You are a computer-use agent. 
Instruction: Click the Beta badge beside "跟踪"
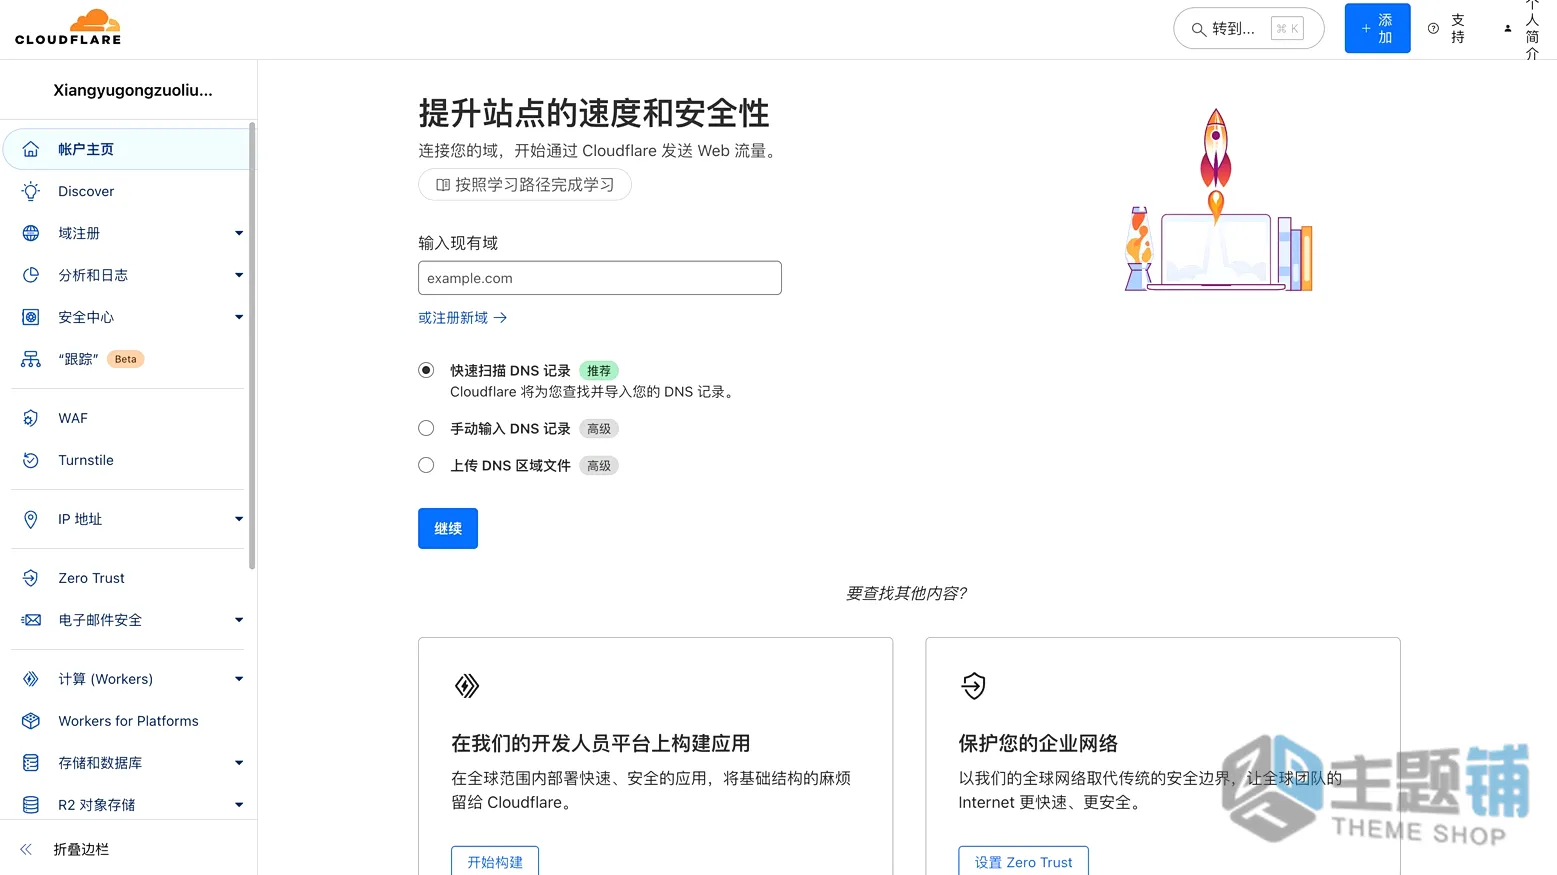point(126,359)
